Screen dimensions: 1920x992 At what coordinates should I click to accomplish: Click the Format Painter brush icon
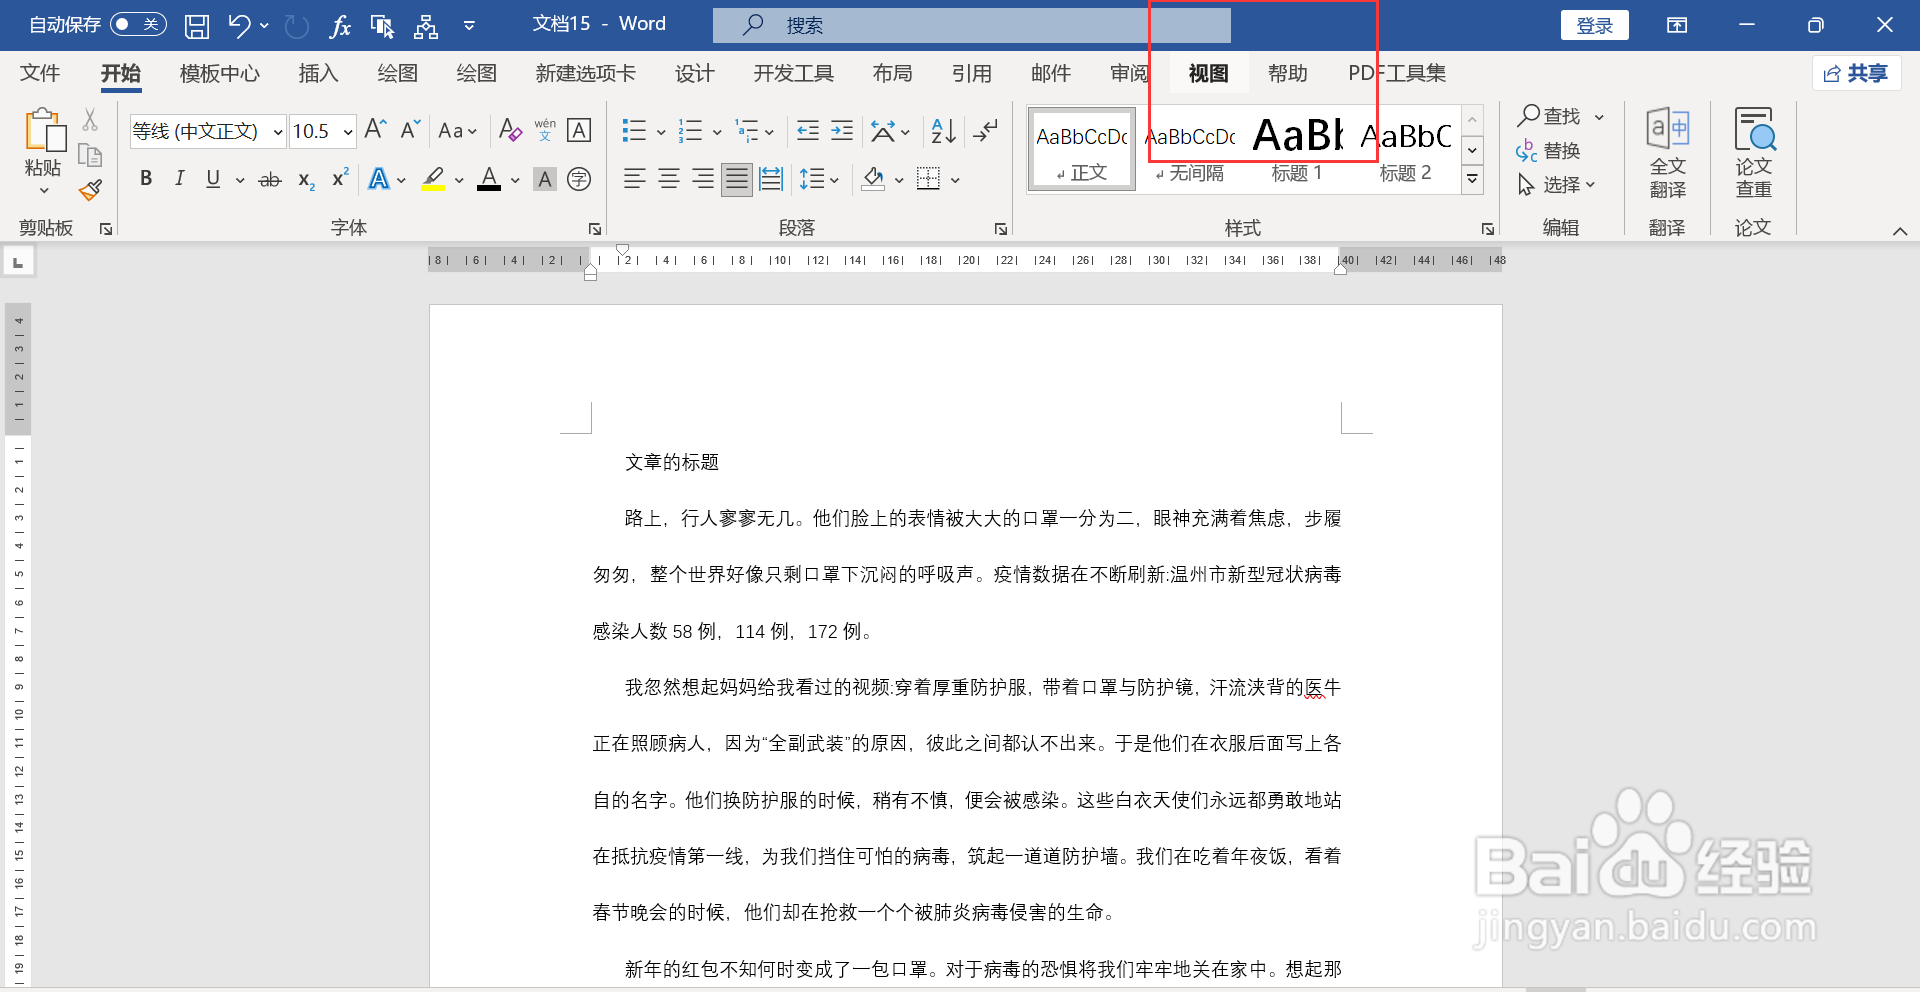point(91,189)
